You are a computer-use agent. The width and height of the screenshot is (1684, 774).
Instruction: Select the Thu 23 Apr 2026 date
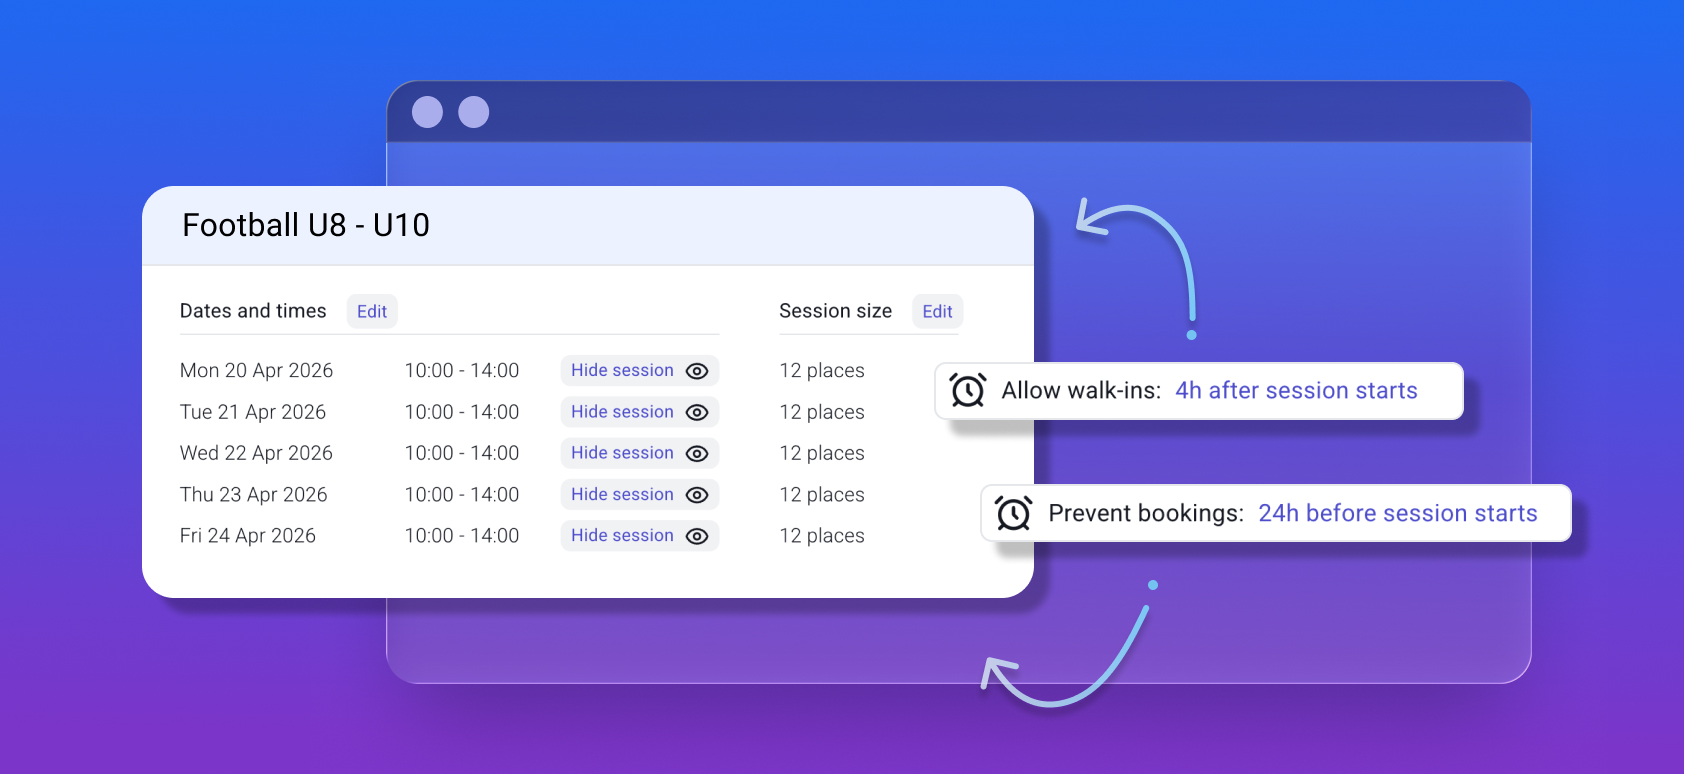254,495
